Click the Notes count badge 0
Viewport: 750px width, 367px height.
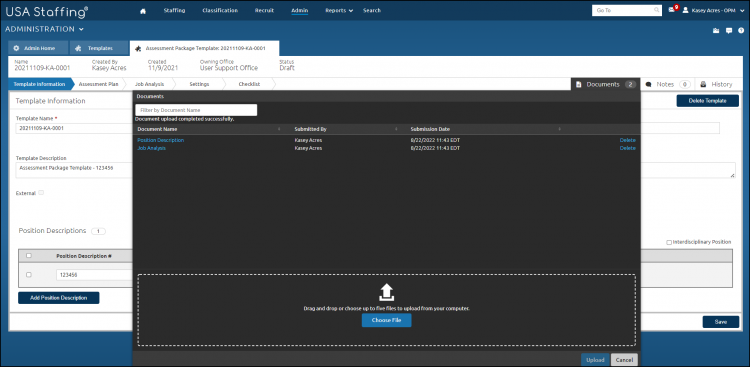pyautogui.click(x=684, y=84)
